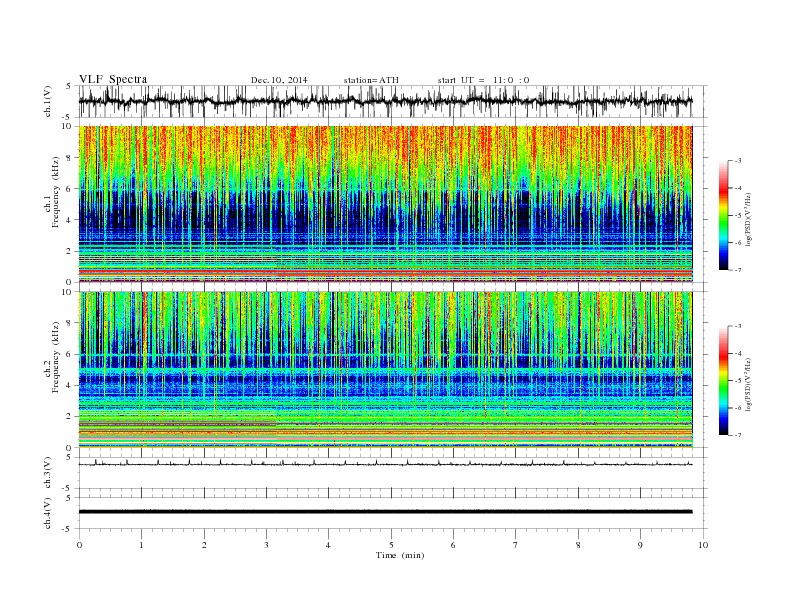Click the ch.3(V) axis label

(x=48, y=473)
